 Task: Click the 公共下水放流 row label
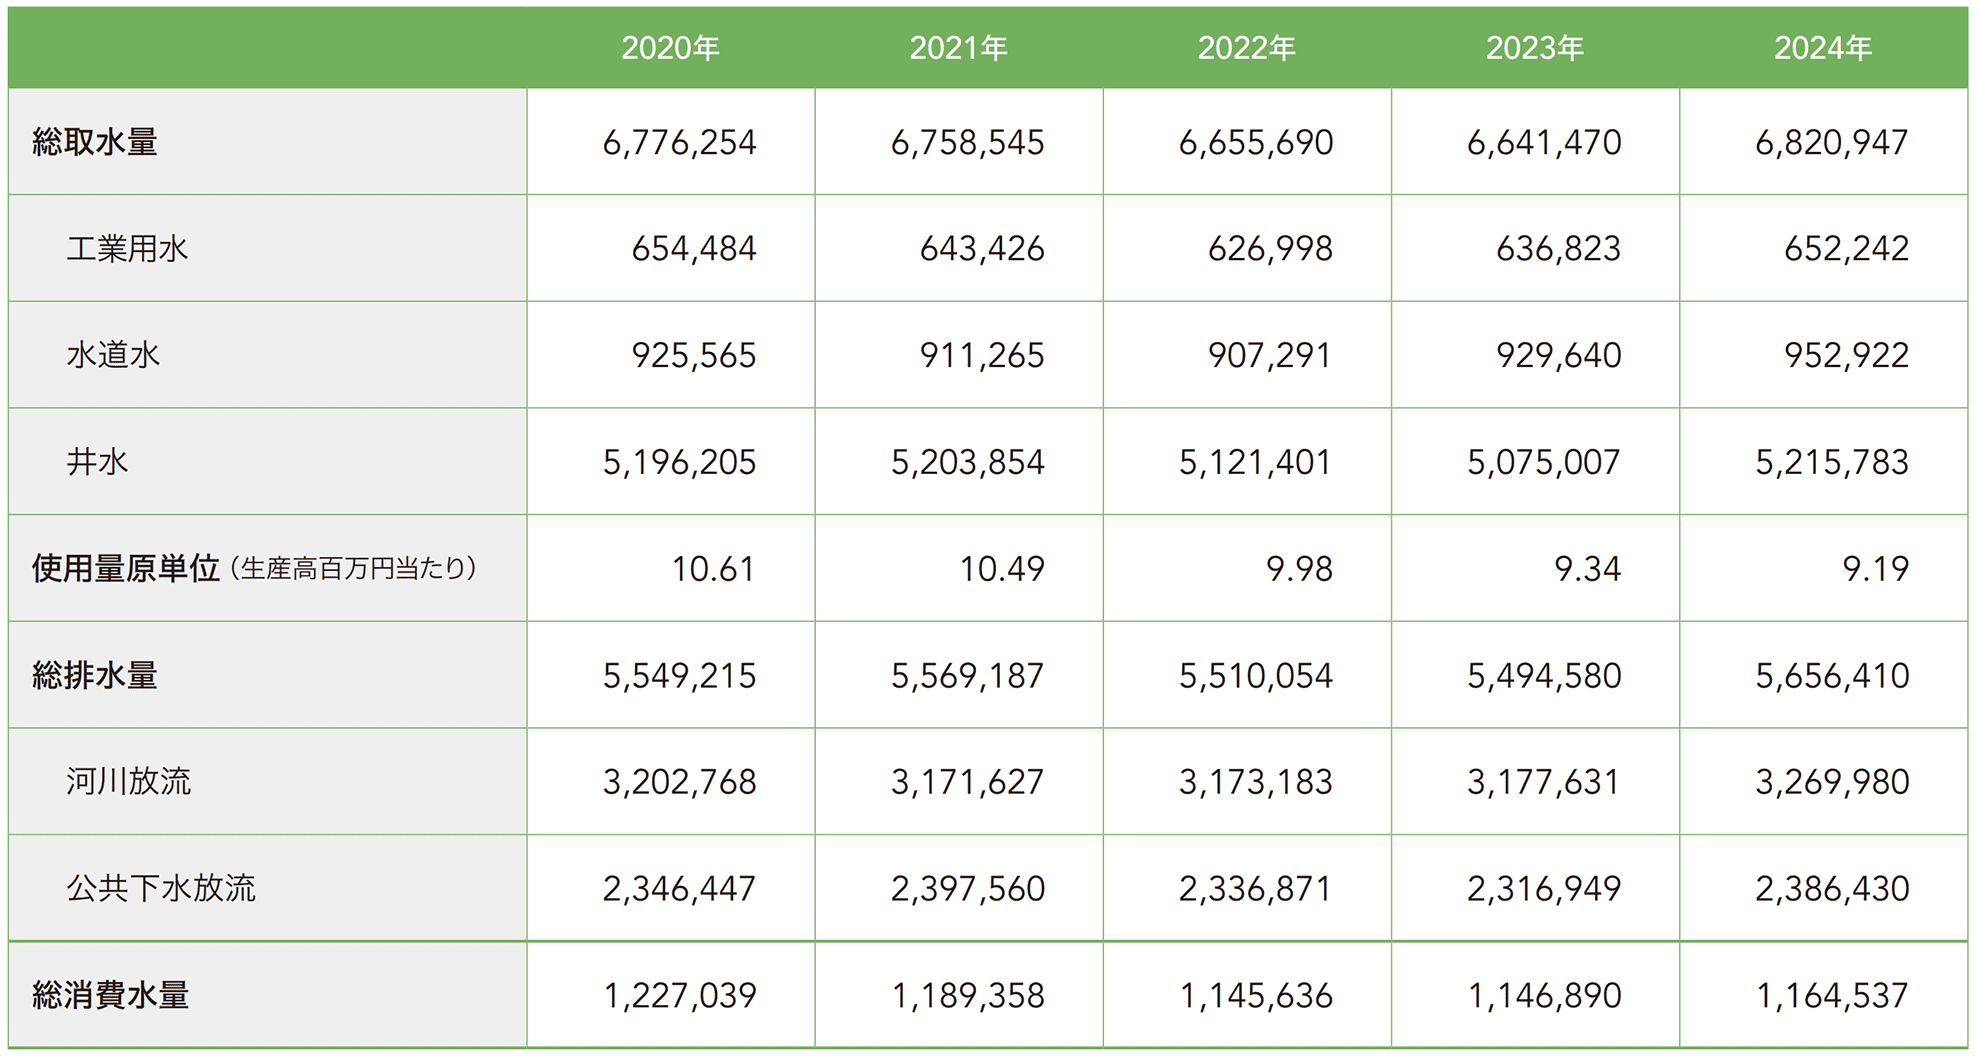pos(161,888)
